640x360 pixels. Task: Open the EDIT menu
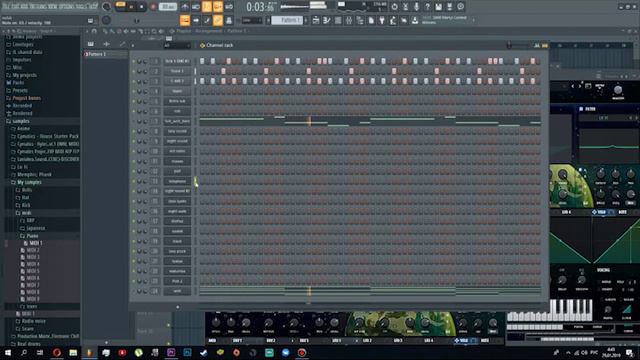pyautogui.click(x=16, y=6)
